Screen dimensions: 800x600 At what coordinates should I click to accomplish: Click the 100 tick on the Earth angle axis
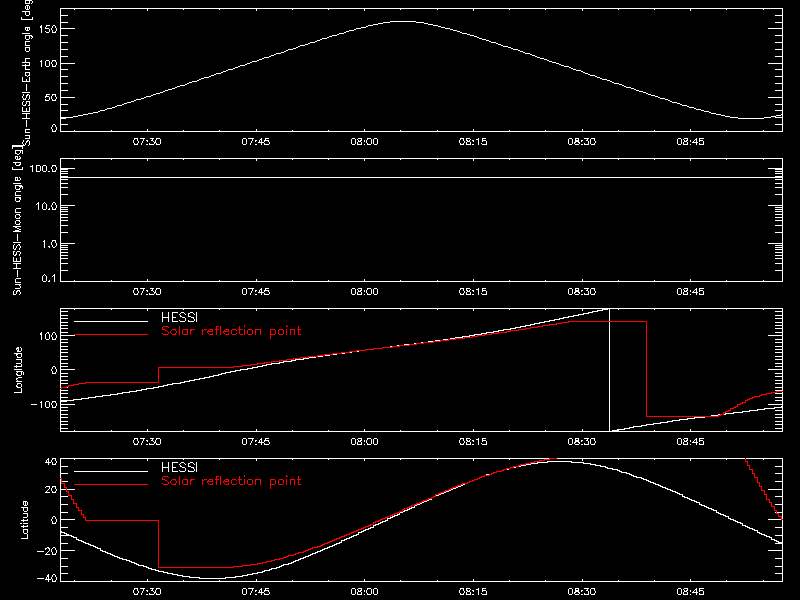click(x=49, y=64)
